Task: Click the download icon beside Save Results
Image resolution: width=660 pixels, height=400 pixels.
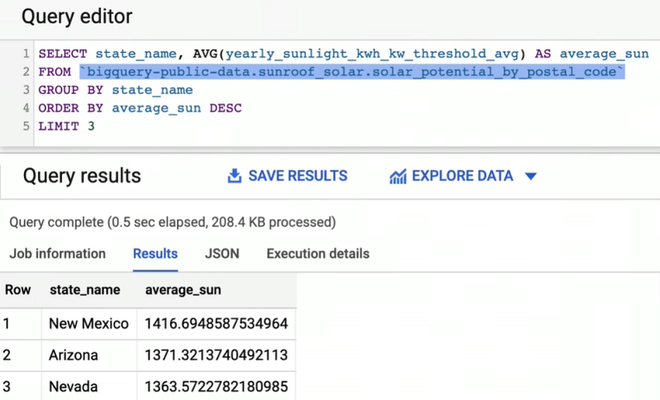Action: click(235, 176)
